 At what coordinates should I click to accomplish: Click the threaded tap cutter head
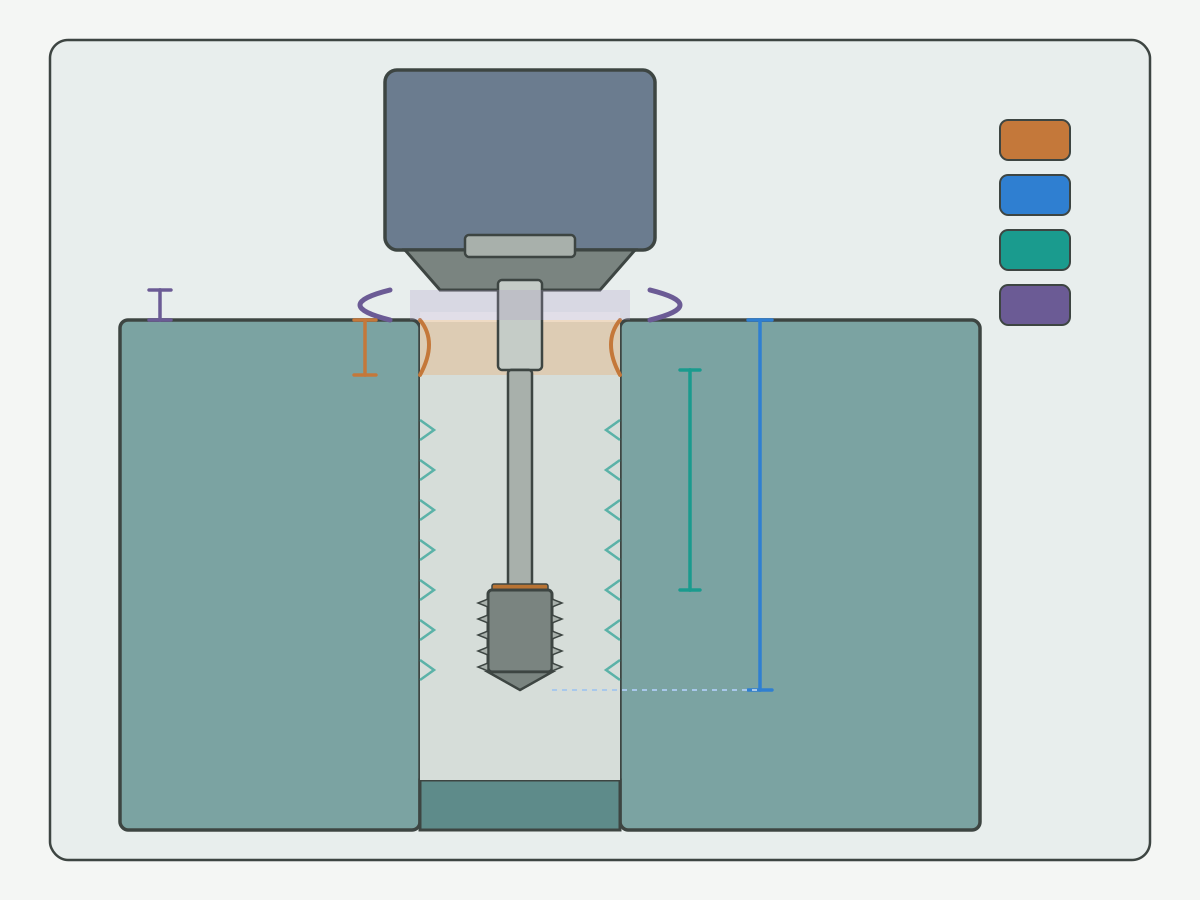520,637
